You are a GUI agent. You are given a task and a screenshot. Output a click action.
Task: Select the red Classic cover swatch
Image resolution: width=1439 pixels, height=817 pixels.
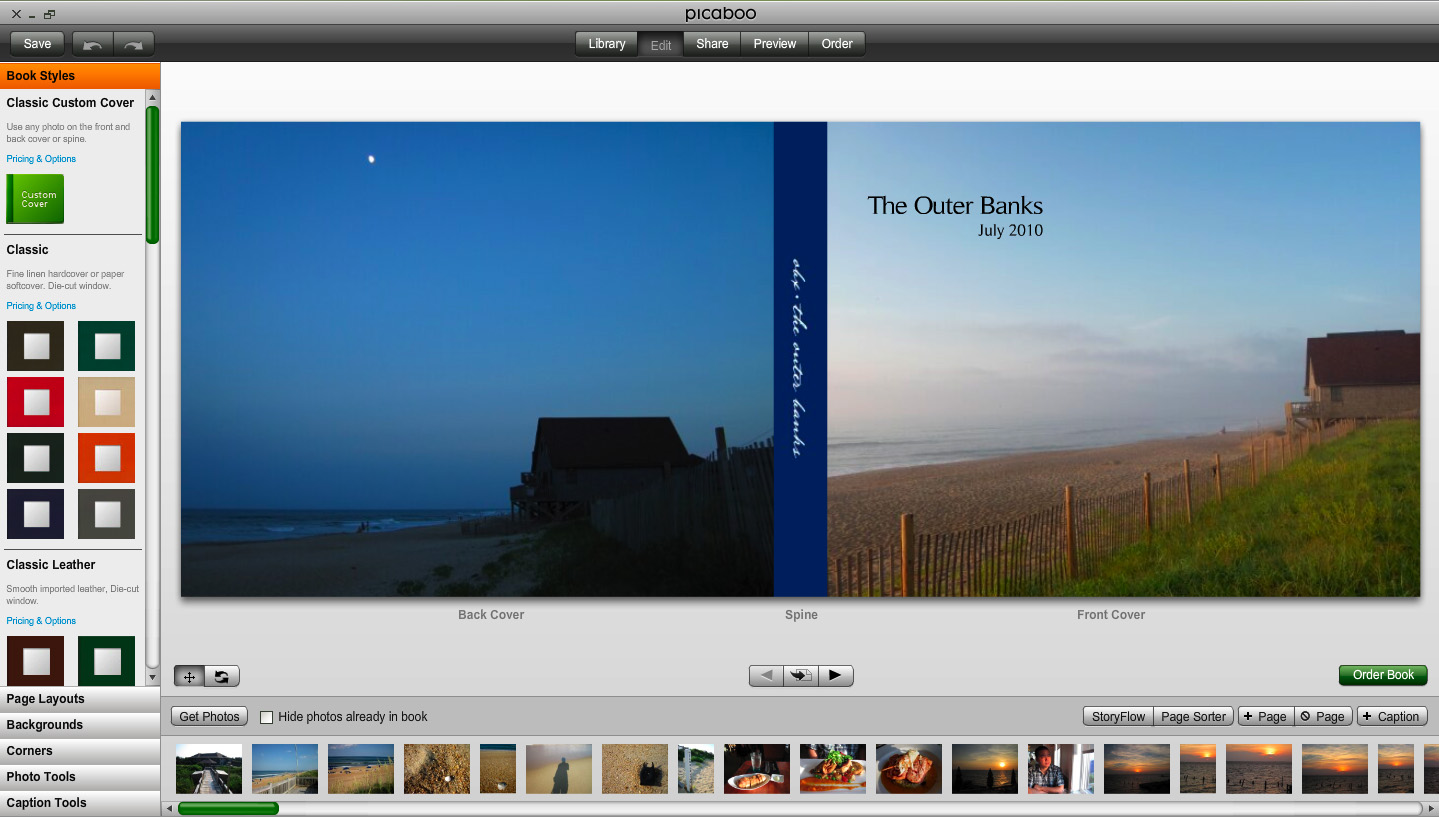(x=35, y=401)
